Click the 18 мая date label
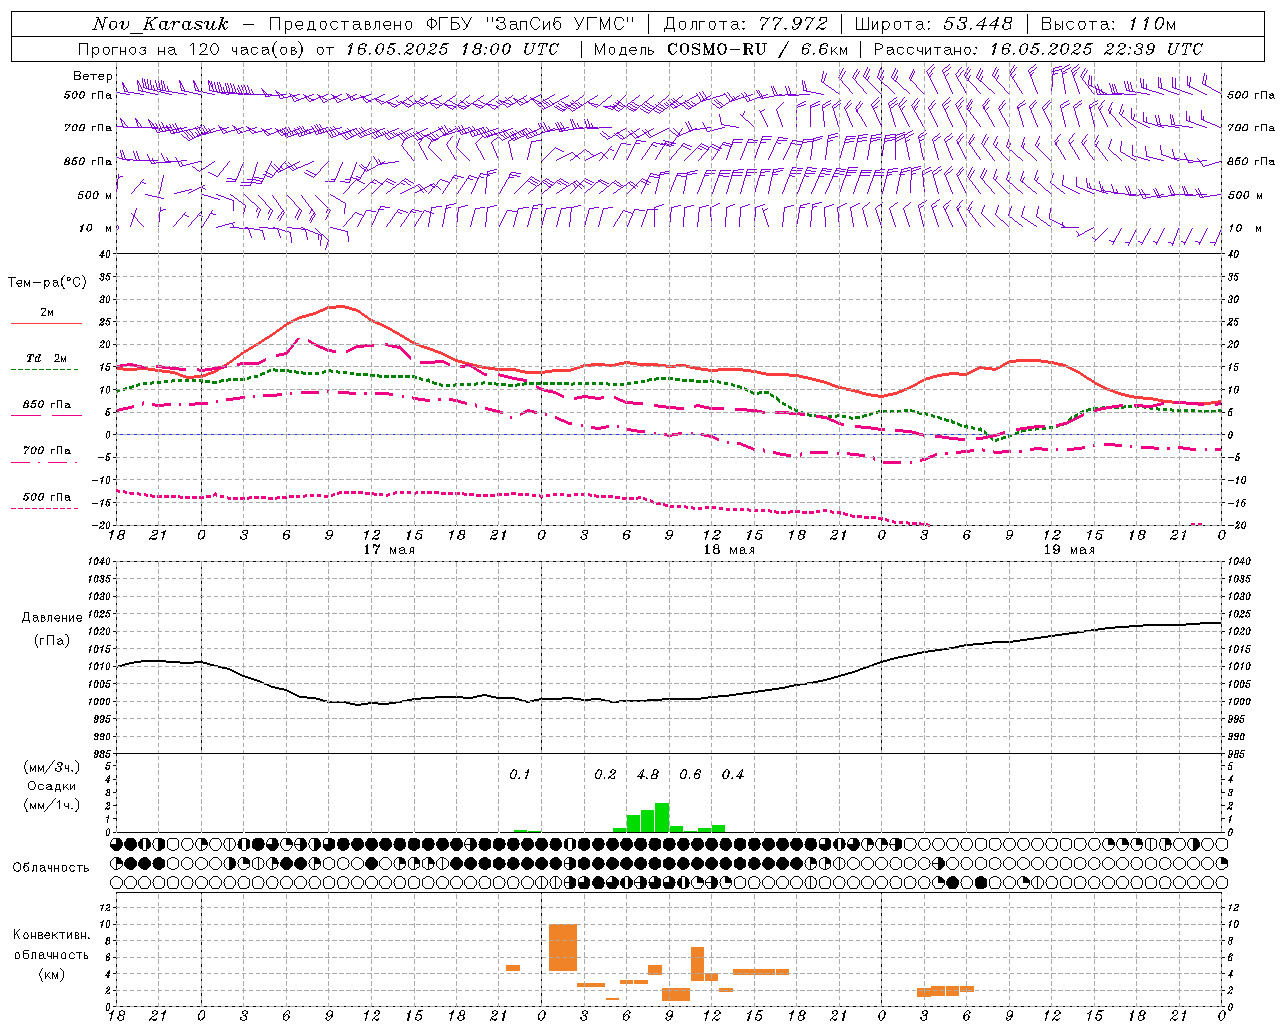Image resolution: width=1280 pixels, height=1024 pixels. (x=729, y=550)
